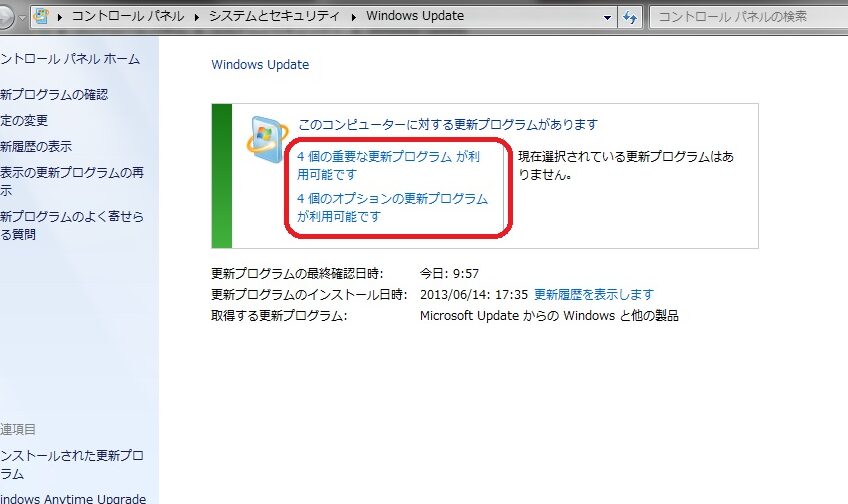Expand arrow after コントロール パネル breadcrumb
Viewport: 848px width, 504px height.
(x=197, y=17)
